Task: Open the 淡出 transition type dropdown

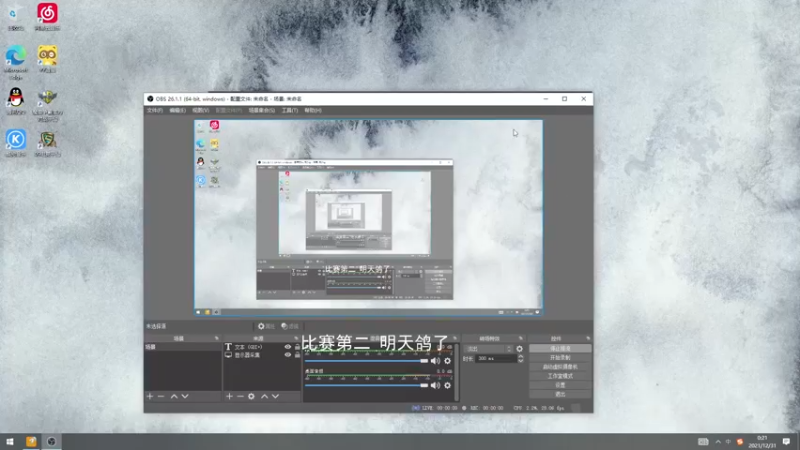Action: tap(488, 349)
